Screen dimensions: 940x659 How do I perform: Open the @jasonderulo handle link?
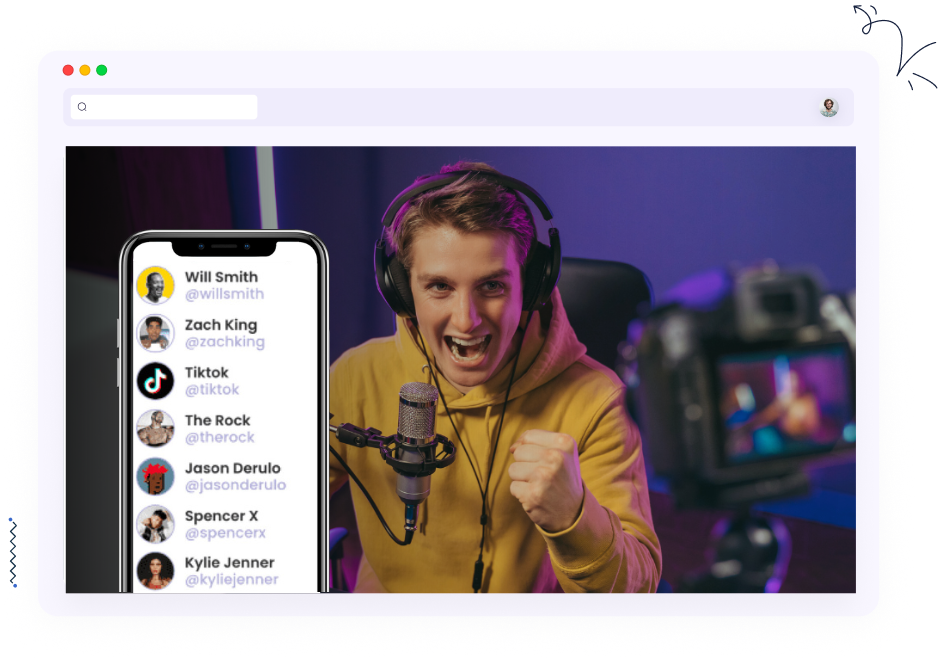click(x=235, y=485)
